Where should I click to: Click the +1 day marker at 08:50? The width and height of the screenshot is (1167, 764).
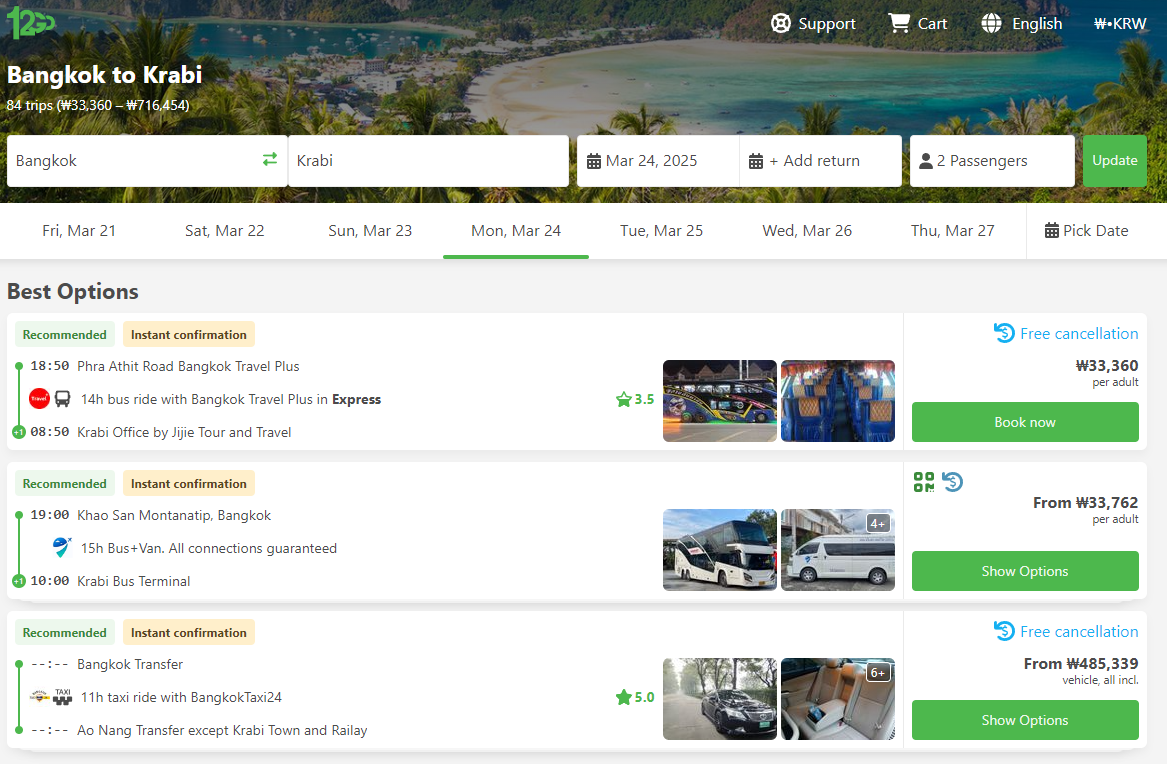click(x=19, y=431)
